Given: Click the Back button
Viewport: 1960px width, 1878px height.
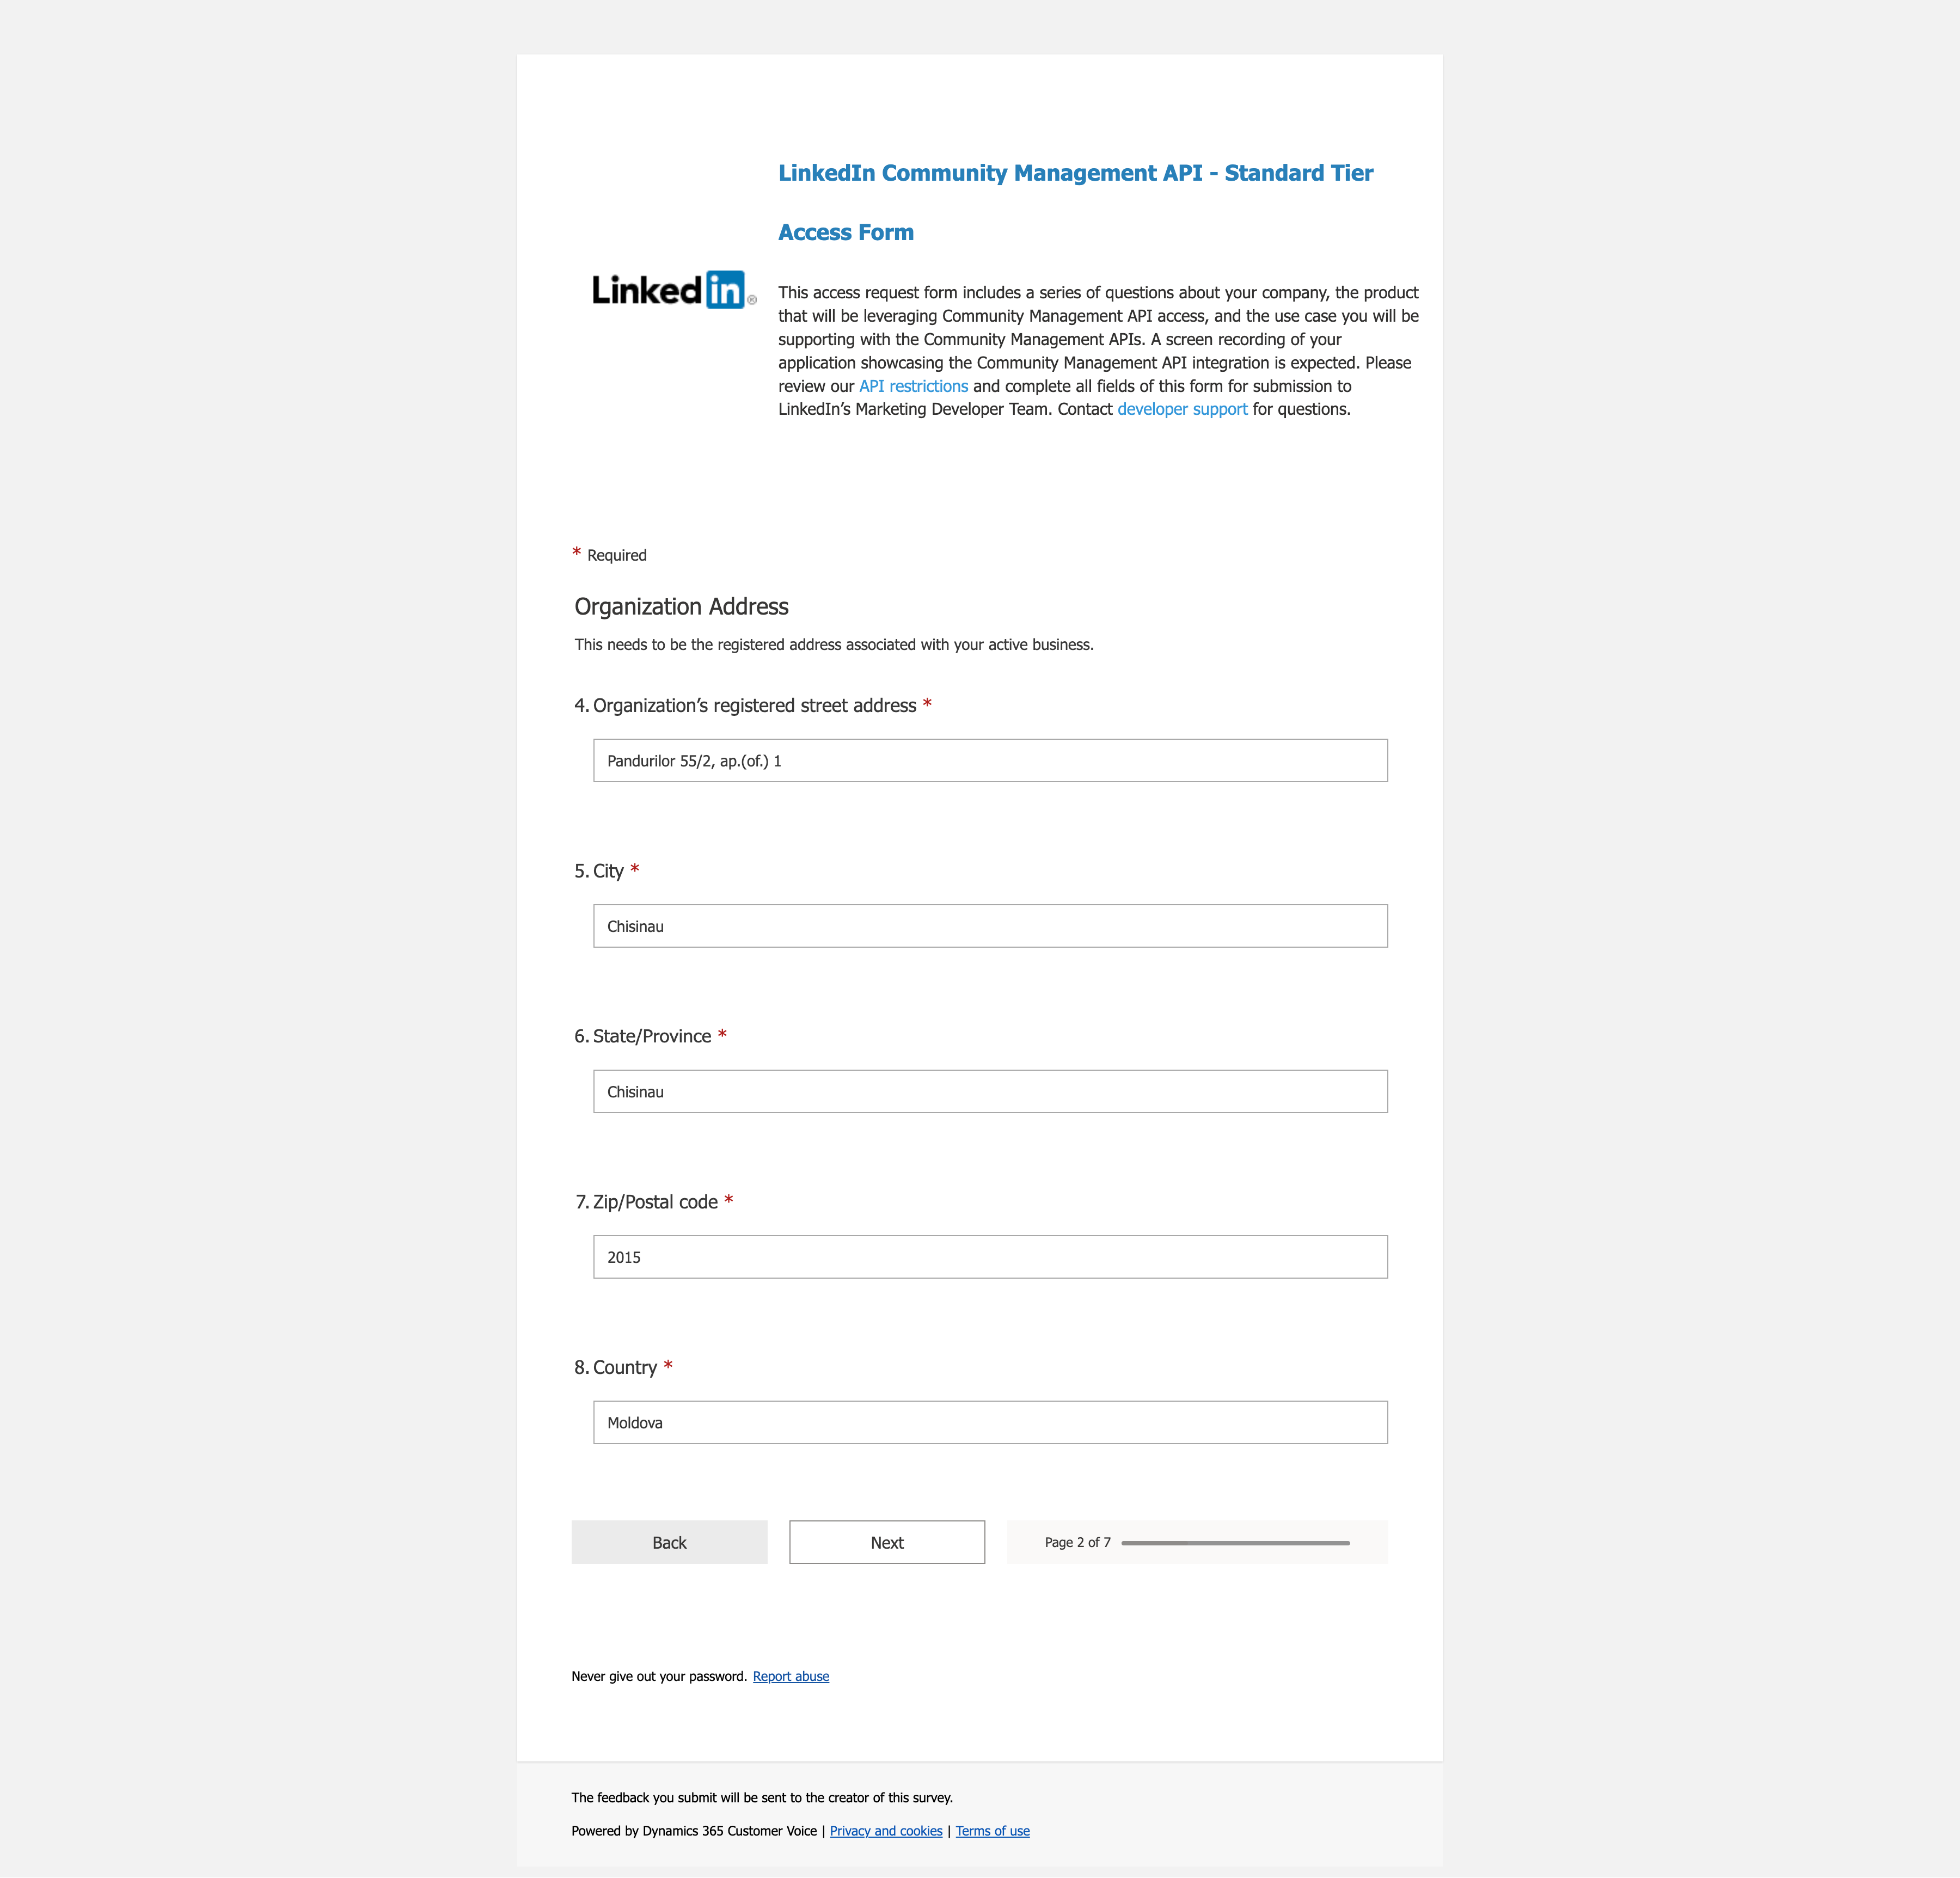Looking at the screenshot, I should 670,1542.
